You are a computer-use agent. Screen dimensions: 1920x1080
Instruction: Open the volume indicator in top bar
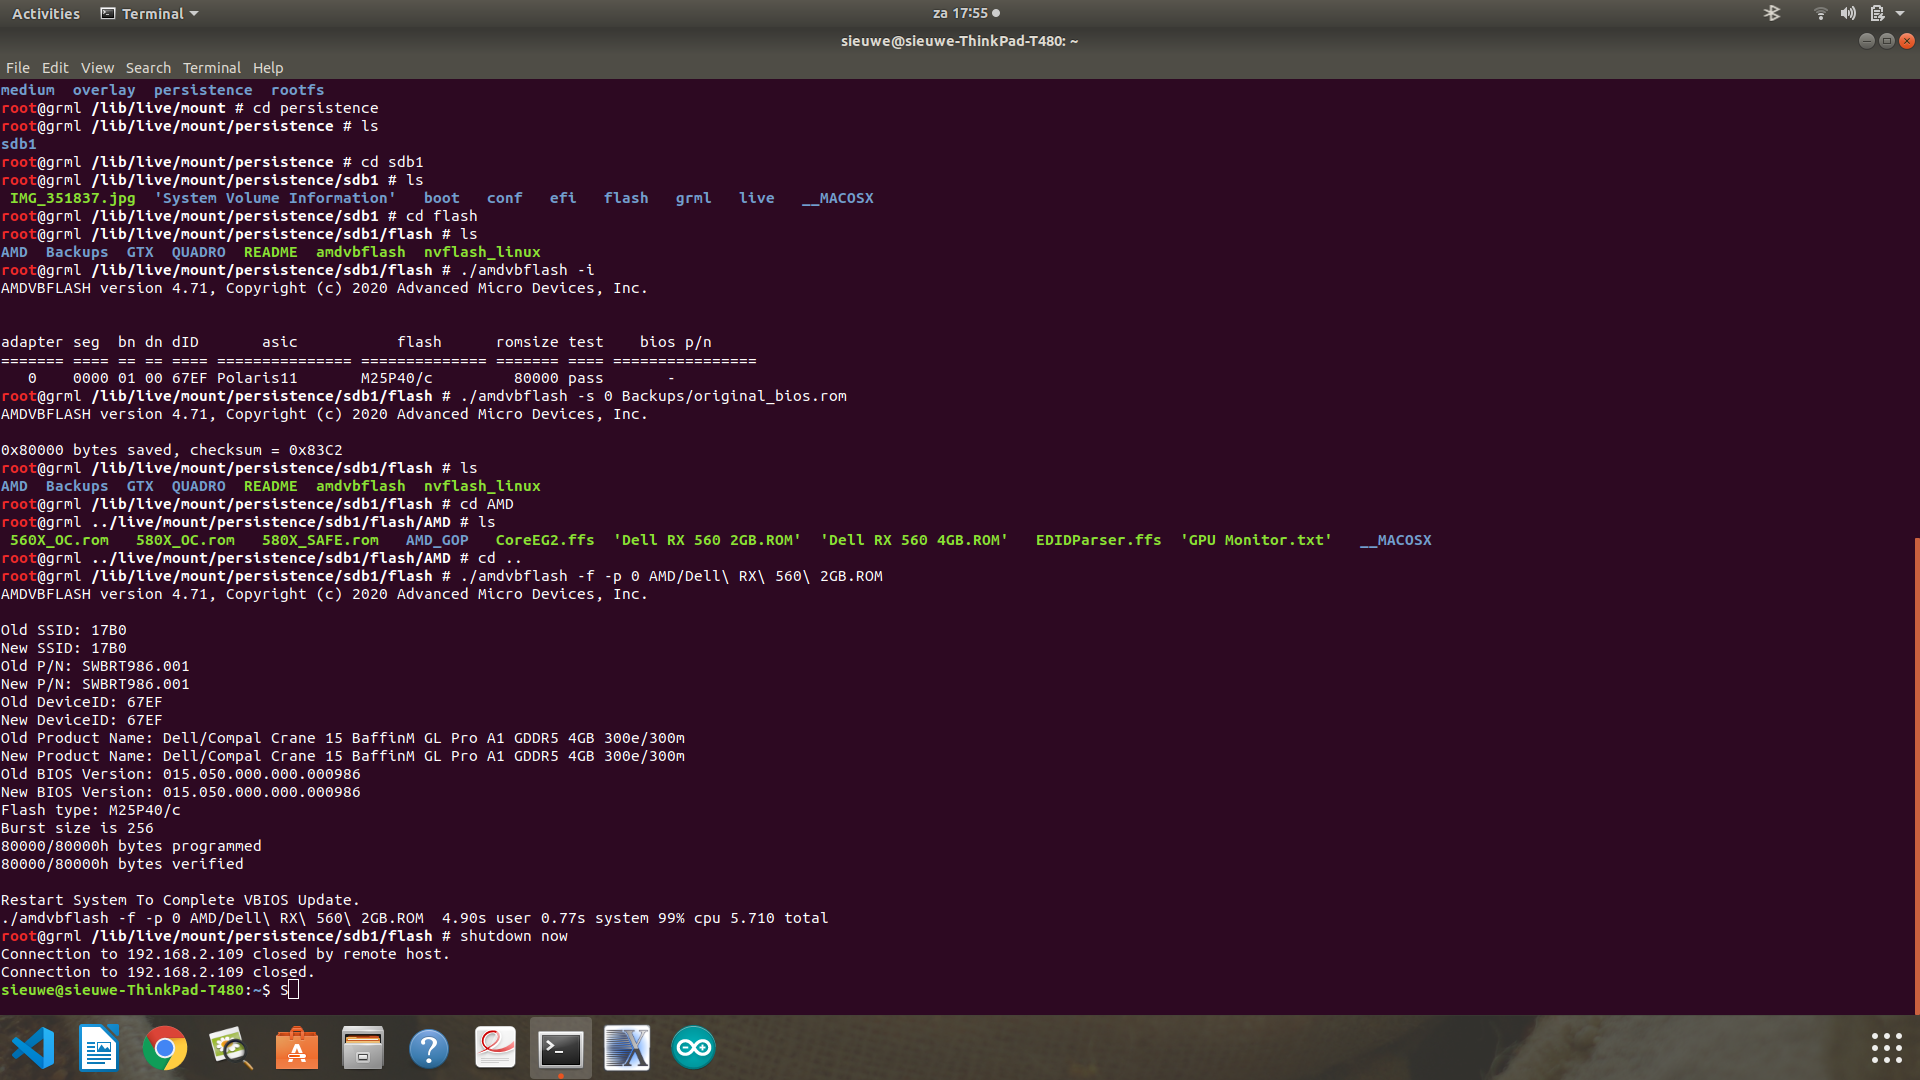pos(1848,13)
